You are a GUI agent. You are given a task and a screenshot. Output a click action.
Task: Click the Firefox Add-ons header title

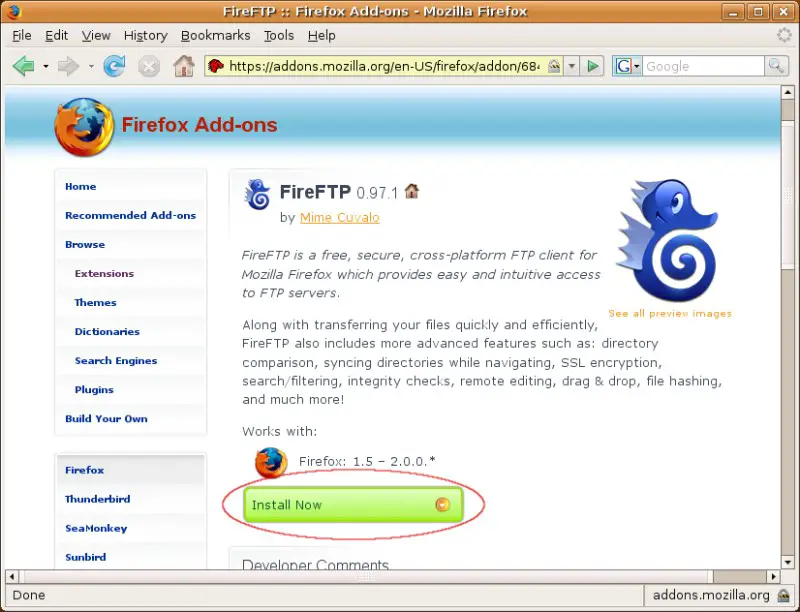tap(199, 125)
